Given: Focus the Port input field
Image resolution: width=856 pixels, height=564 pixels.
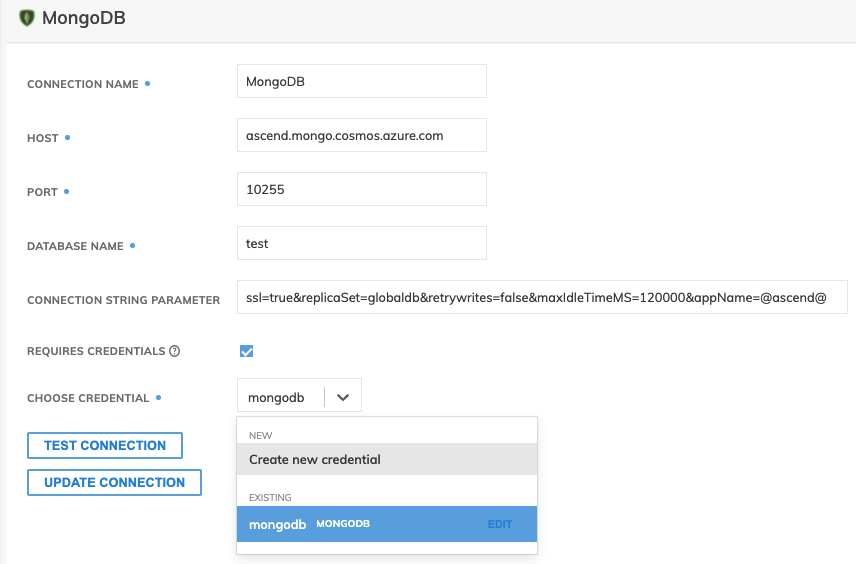Looking at the screenshot, I should 361,189.
